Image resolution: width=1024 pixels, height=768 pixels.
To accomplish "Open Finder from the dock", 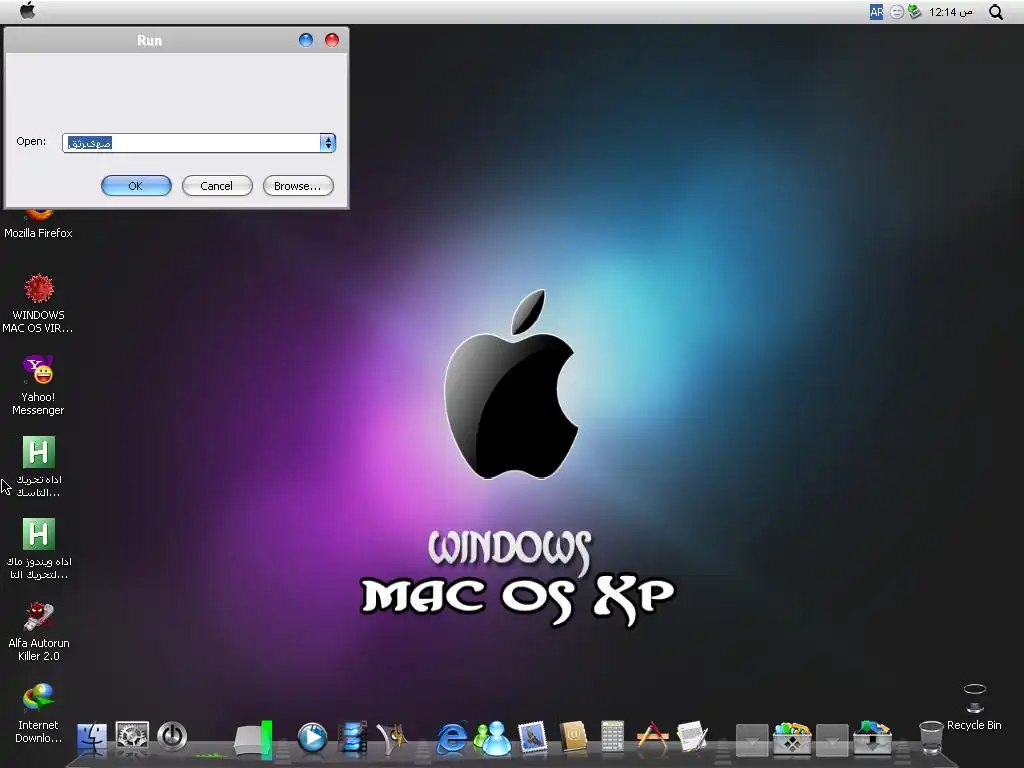I will pyautogui.click(x=91, y=739).
